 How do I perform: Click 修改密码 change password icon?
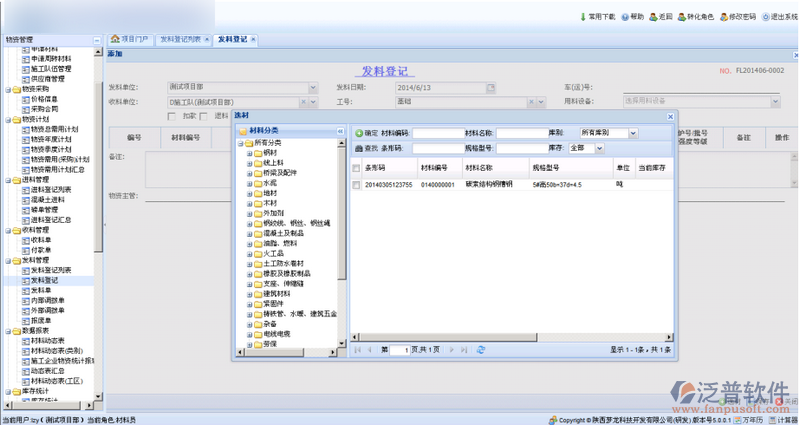pyautogui.click(x=723, y=17)
